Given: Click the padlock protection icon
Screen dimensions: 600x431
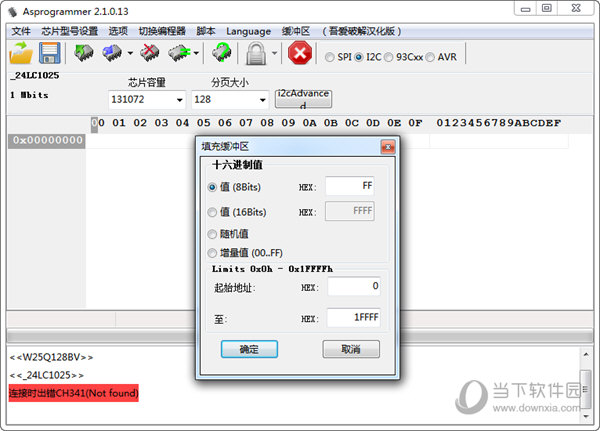Looking at the screenshot, I should coord(256,54).
